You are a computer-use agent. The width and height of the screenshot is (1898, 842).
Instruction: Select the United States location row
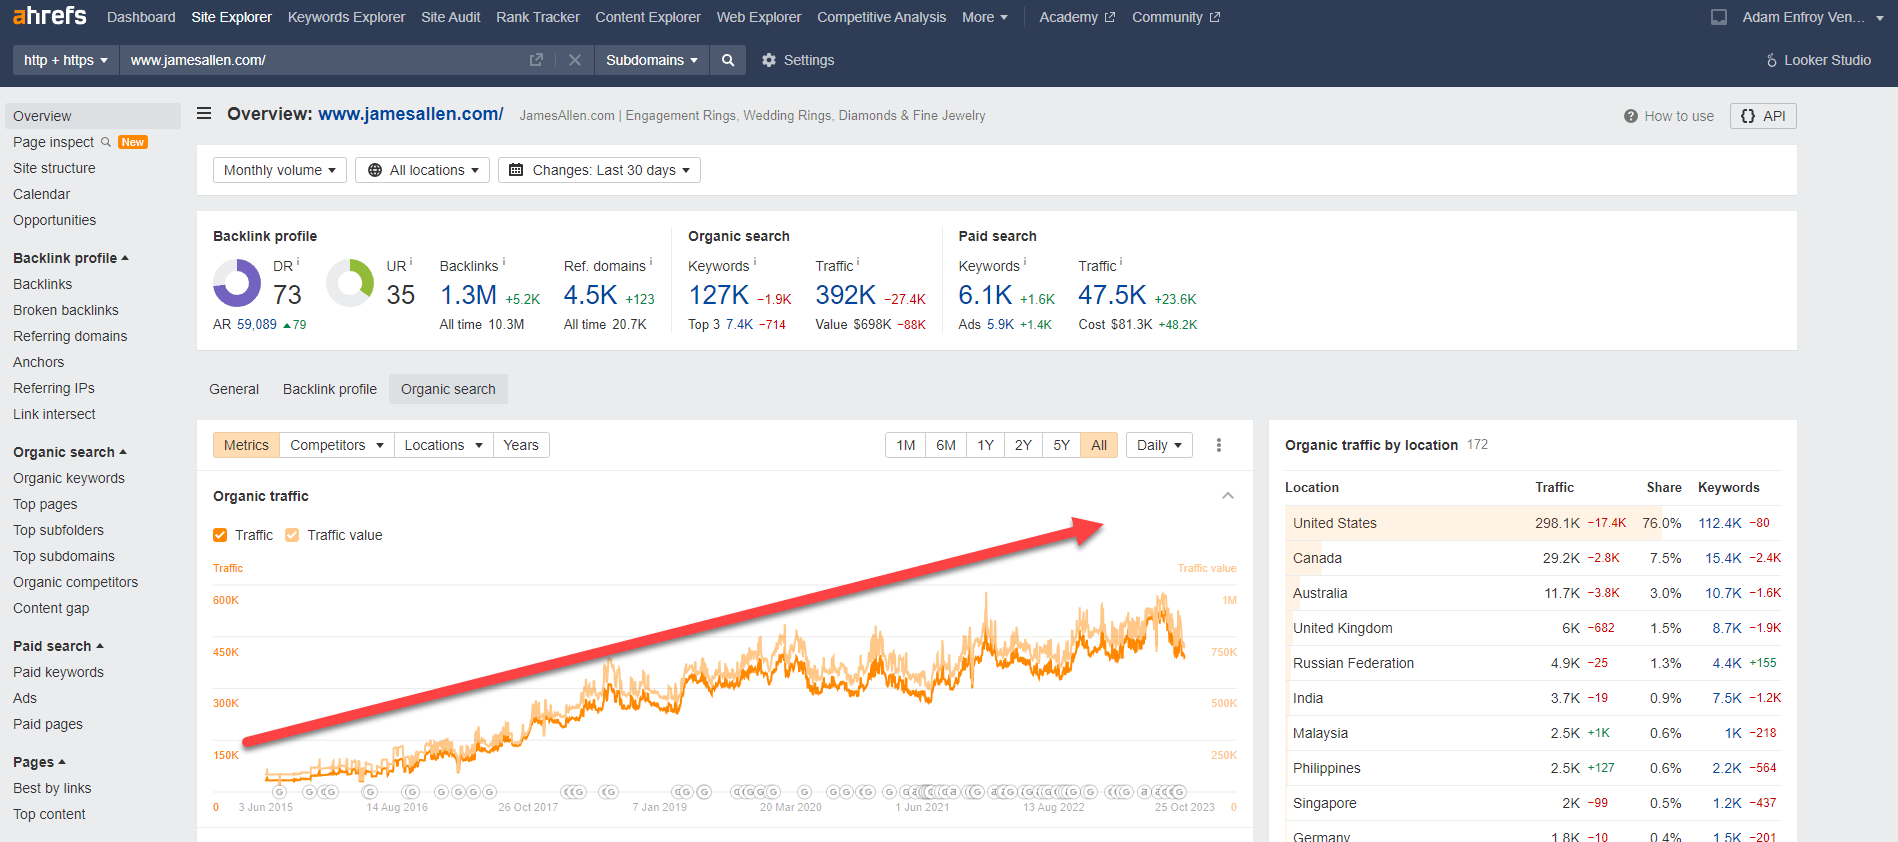tap(1533, 523)
